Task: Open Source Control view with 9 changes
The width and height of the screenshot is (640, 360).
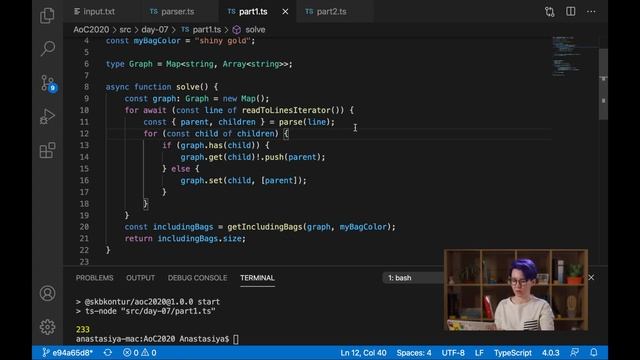Action: [x=48, y=83]
